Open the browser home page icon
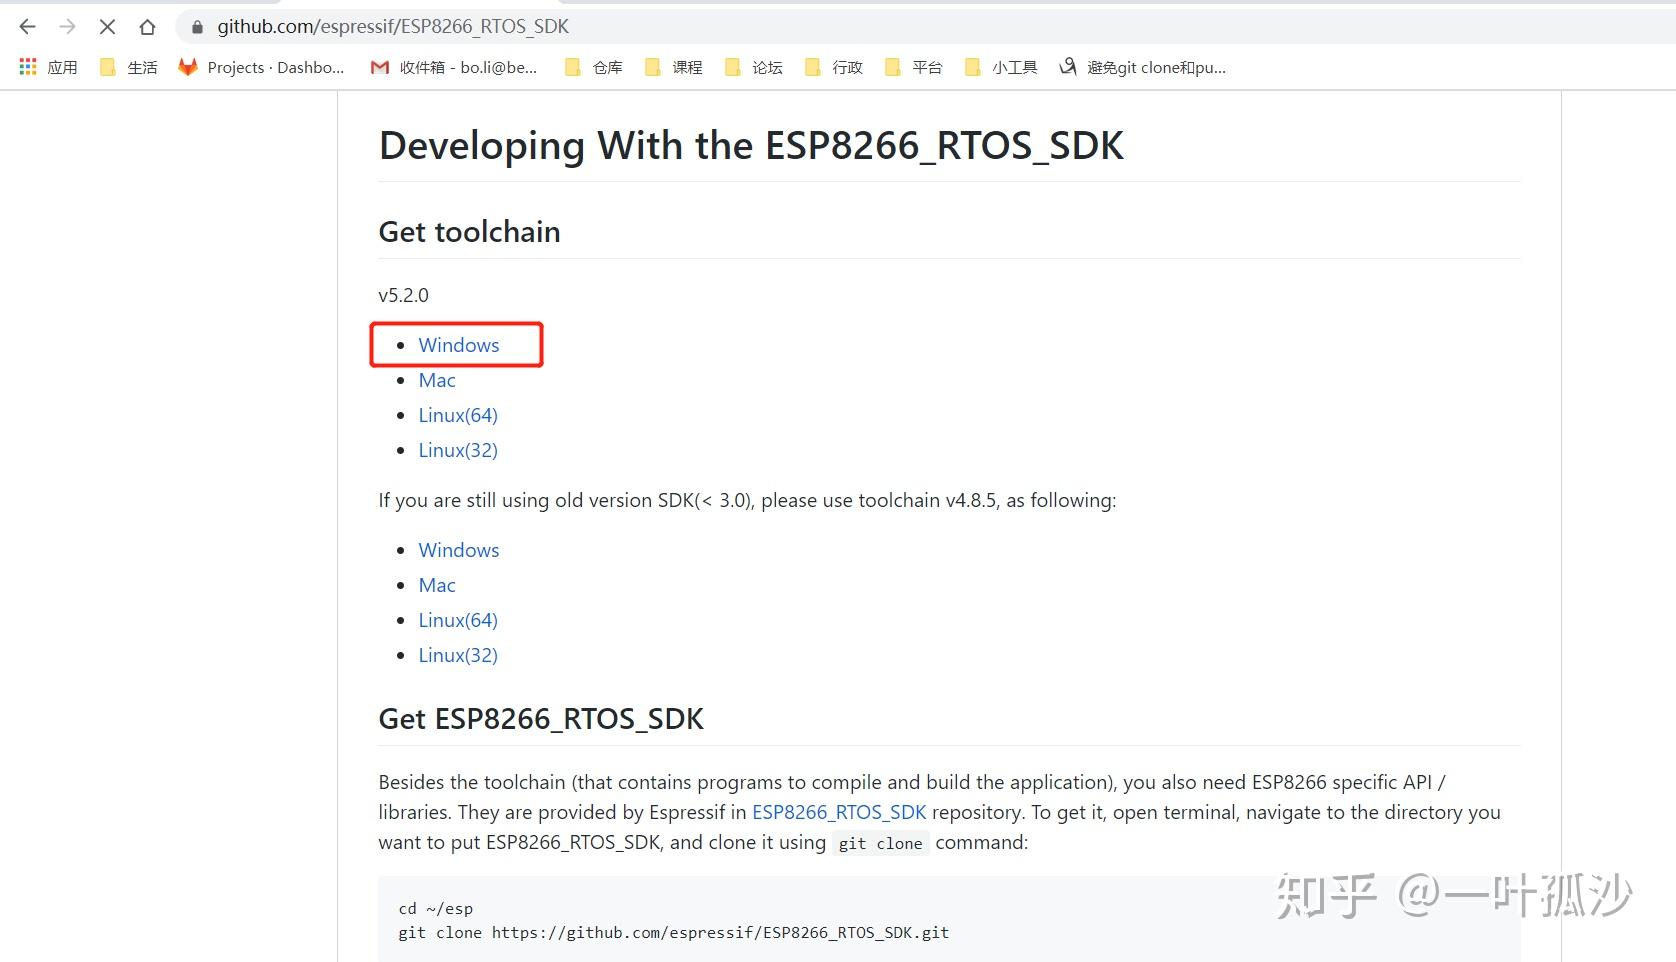Image resolution: width=1676 pixels, height=962 pixels. [148, 26]
